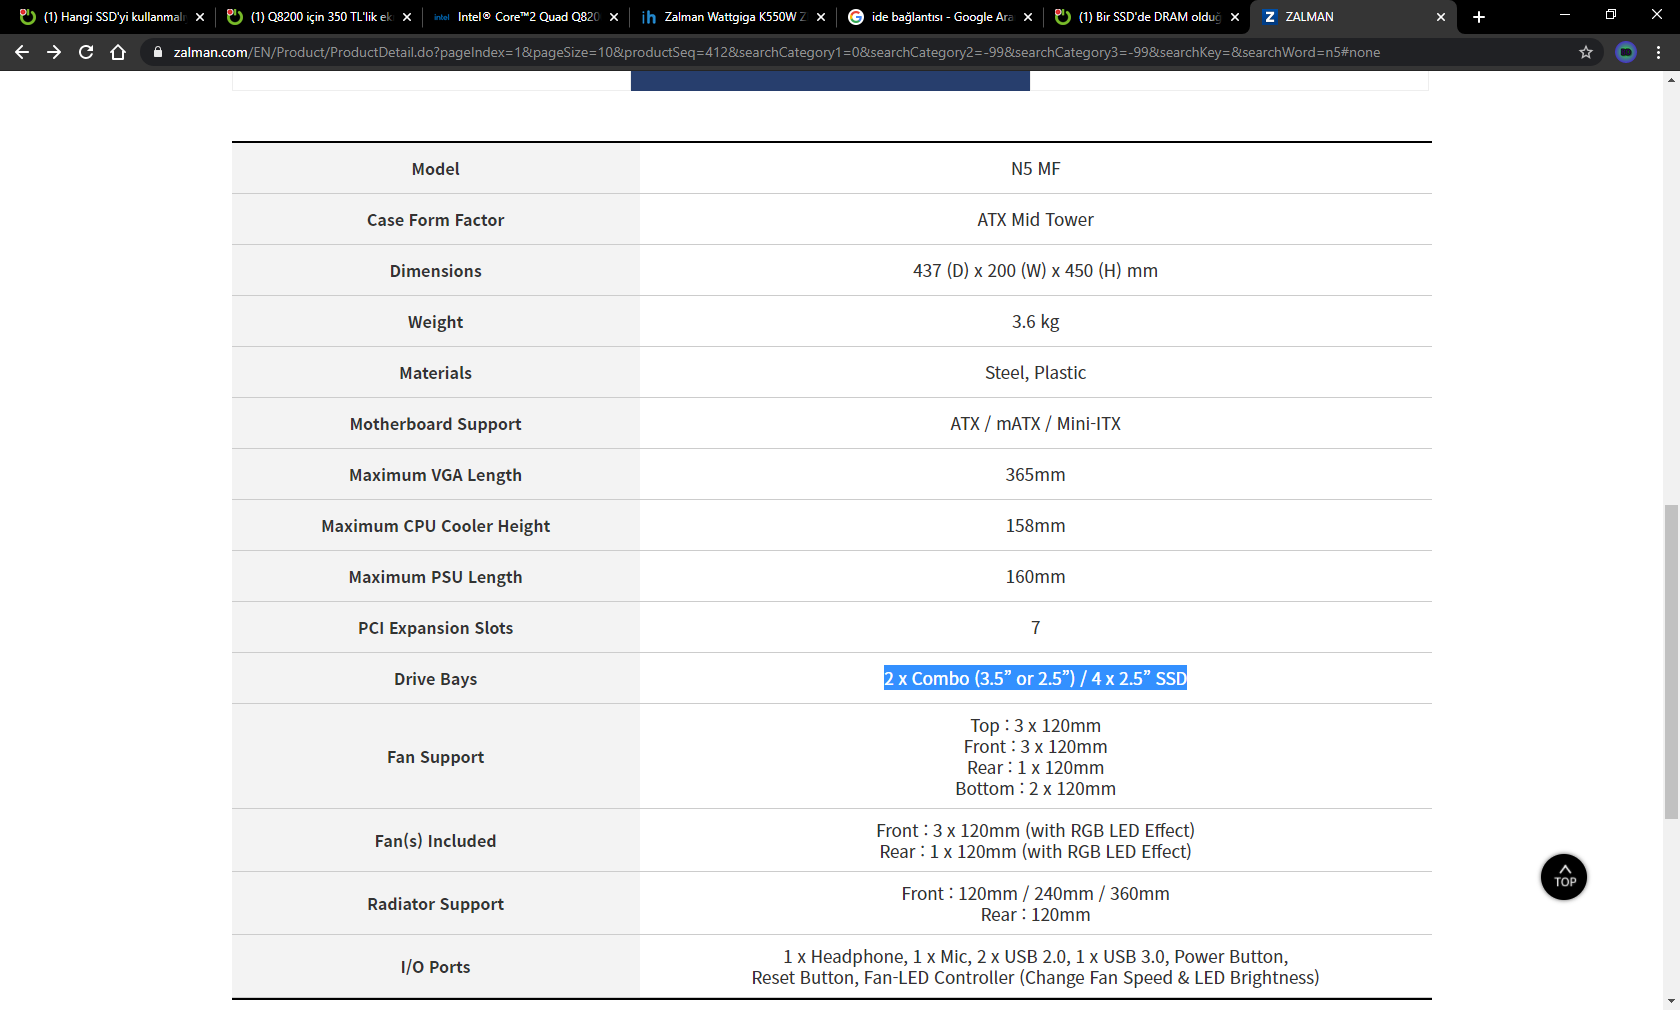Close the ZALMAN tab

1441,17
